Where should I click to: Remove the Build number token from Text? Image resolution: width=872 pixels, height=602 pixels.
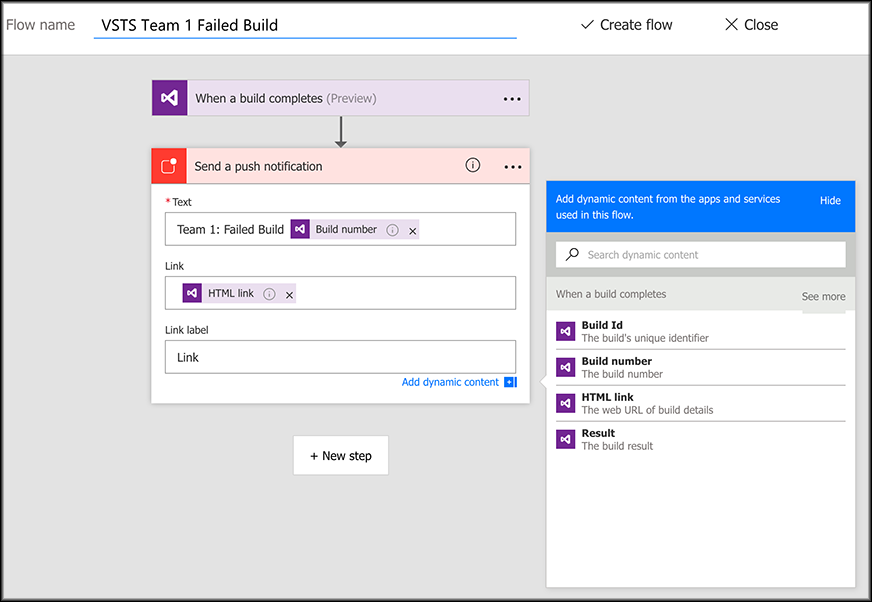click(x=413, y=230)
